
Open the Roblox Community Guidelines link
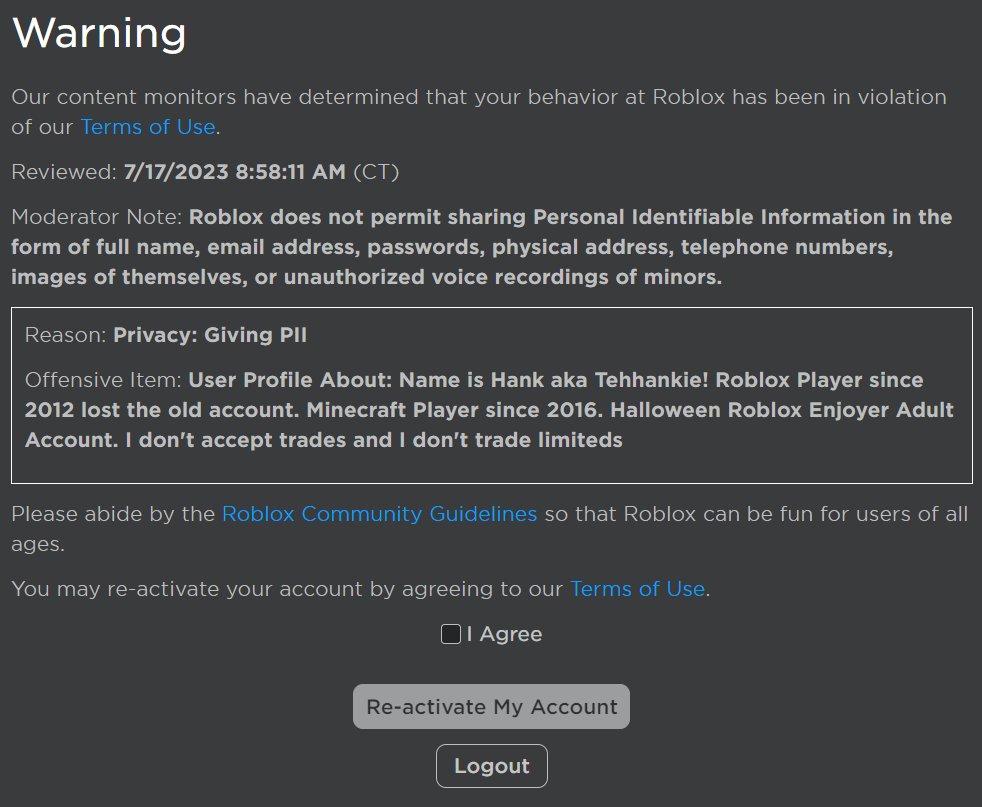(x=380, y=514)
